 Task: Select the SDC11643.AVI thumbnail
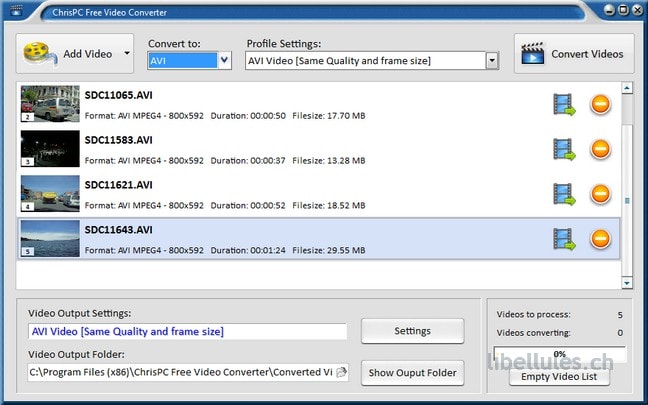(x=50, y=238)
